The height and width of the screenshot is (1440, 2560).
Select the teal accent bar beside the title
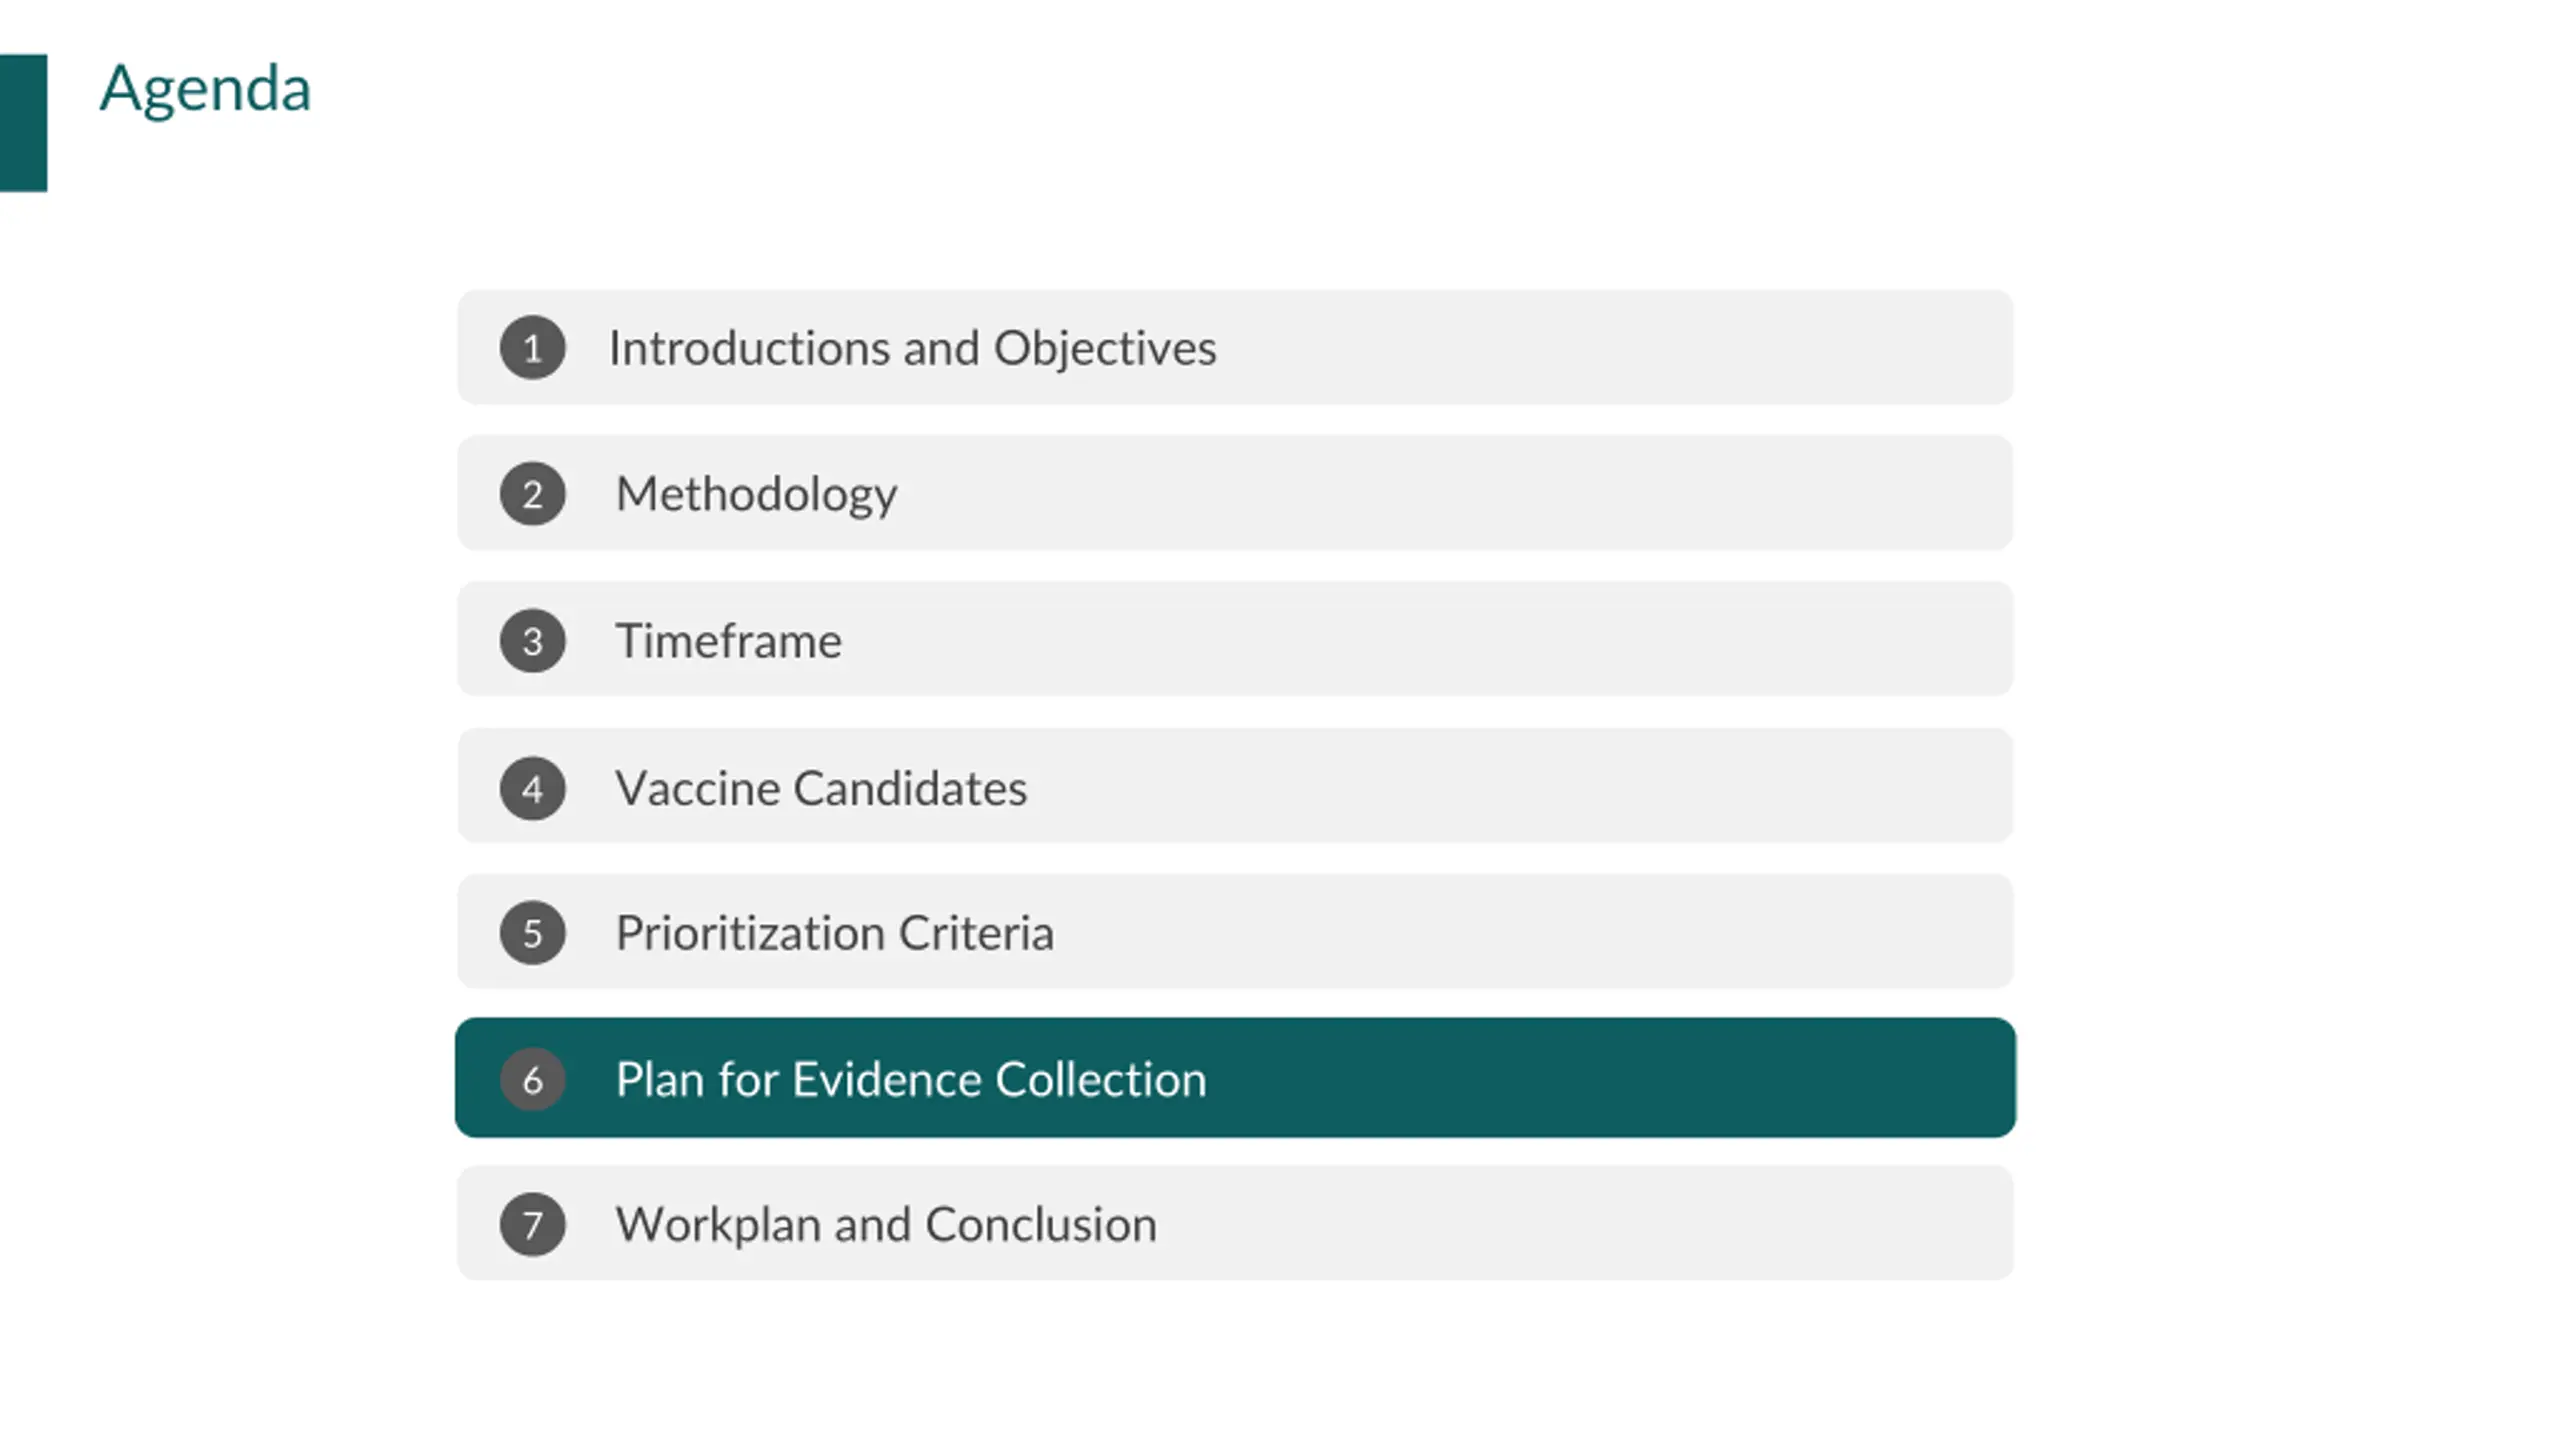click(23, 122)
